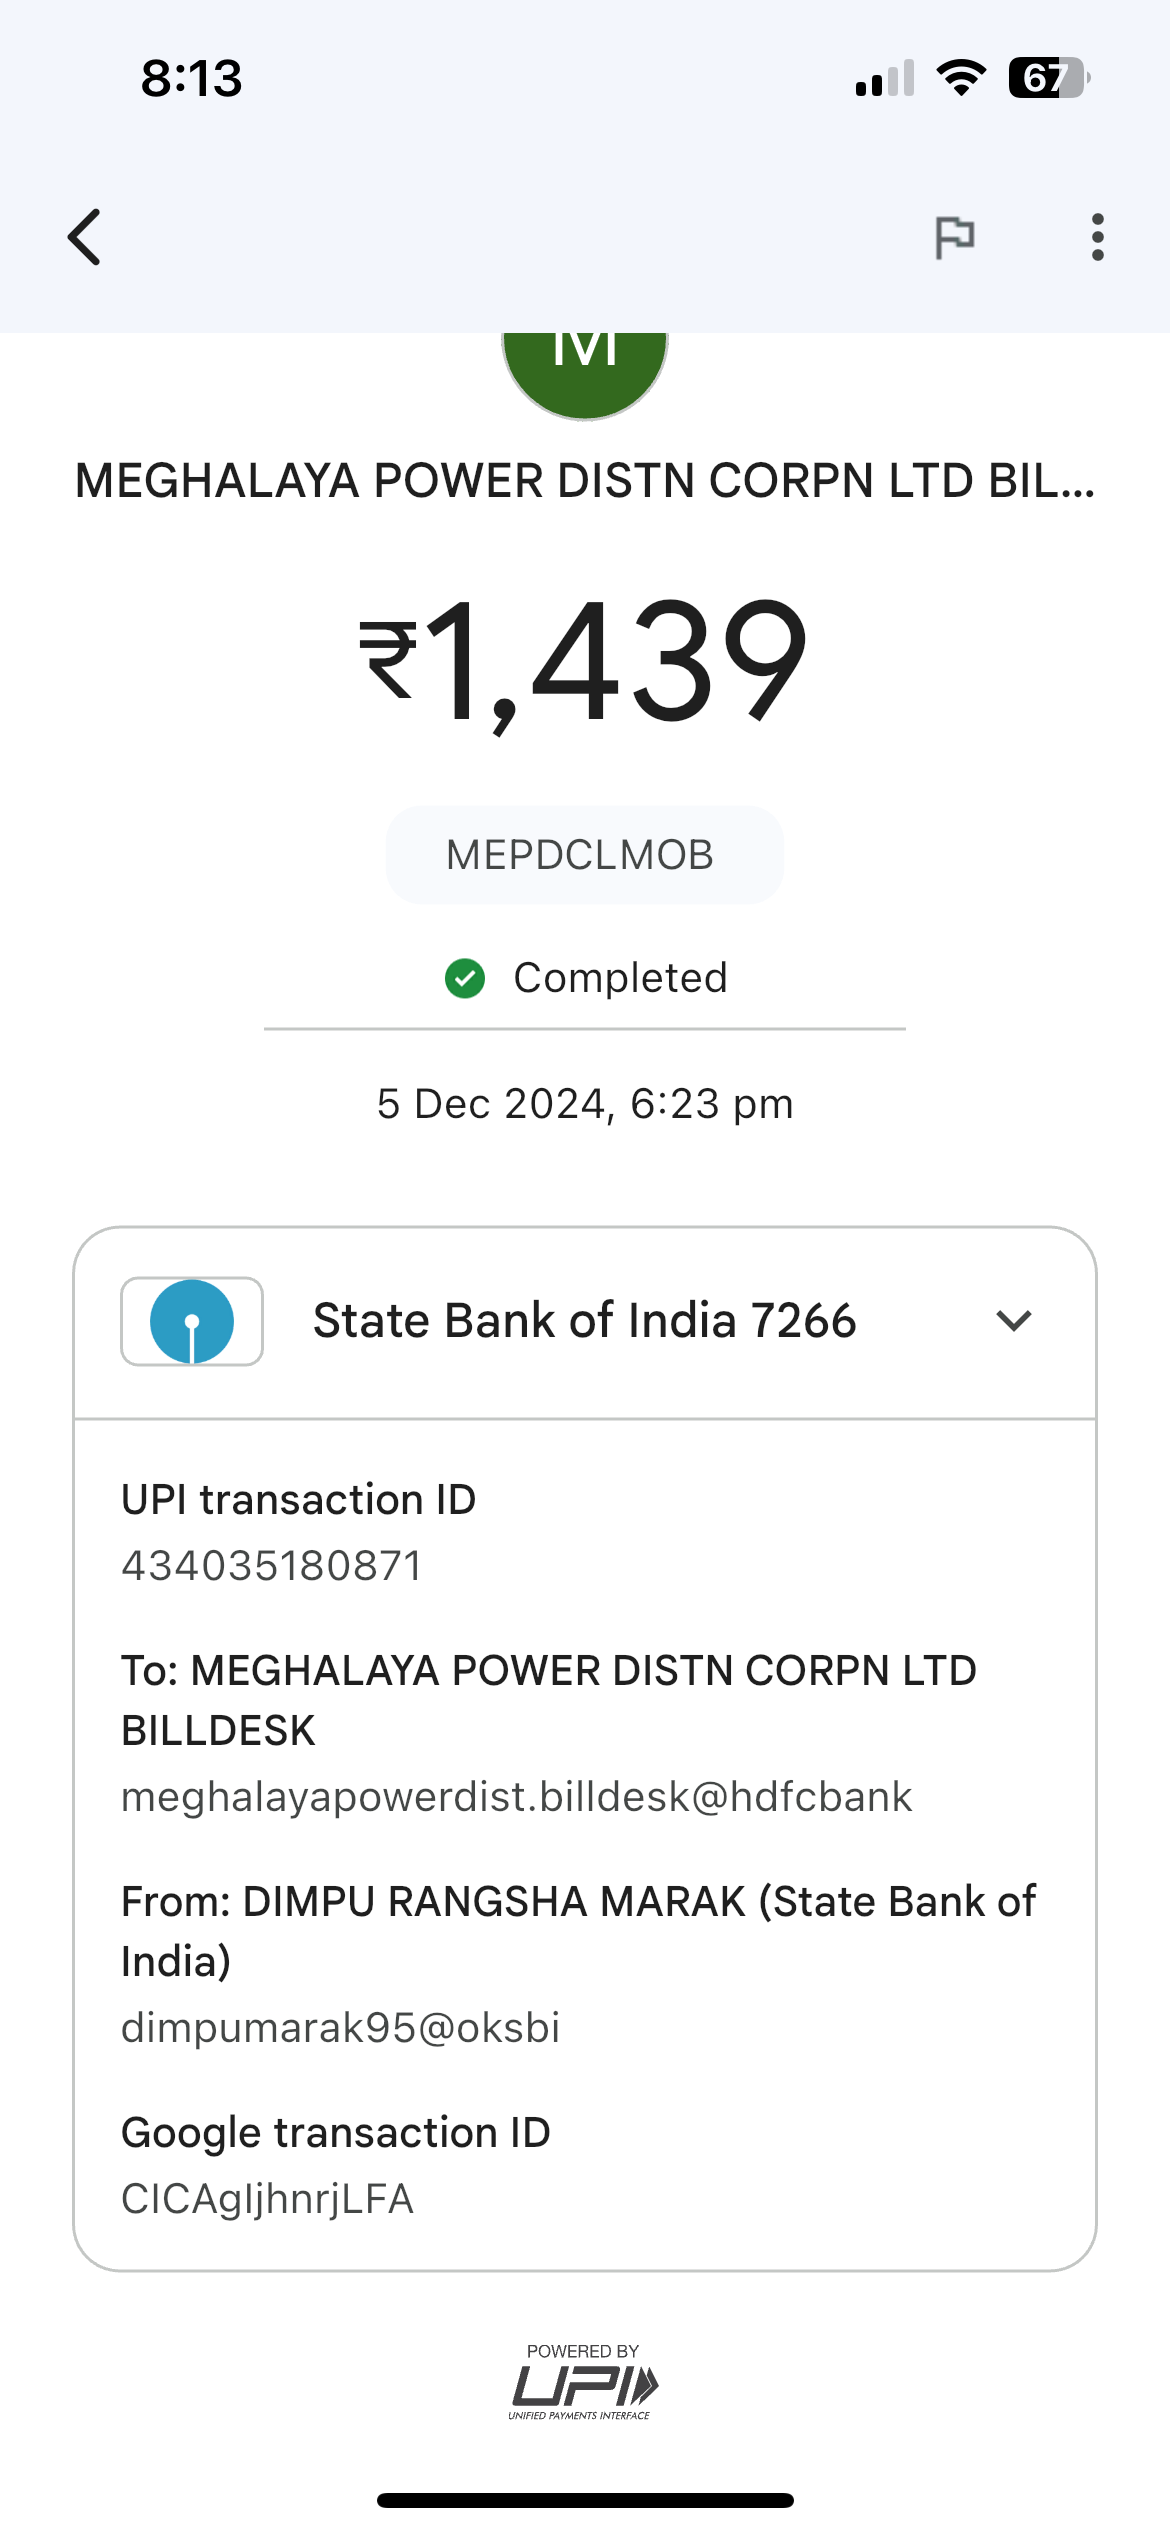Tap the ₹1,439 amount
Viewport: 1170px width, 2532px height.
(x=584, y=660)
